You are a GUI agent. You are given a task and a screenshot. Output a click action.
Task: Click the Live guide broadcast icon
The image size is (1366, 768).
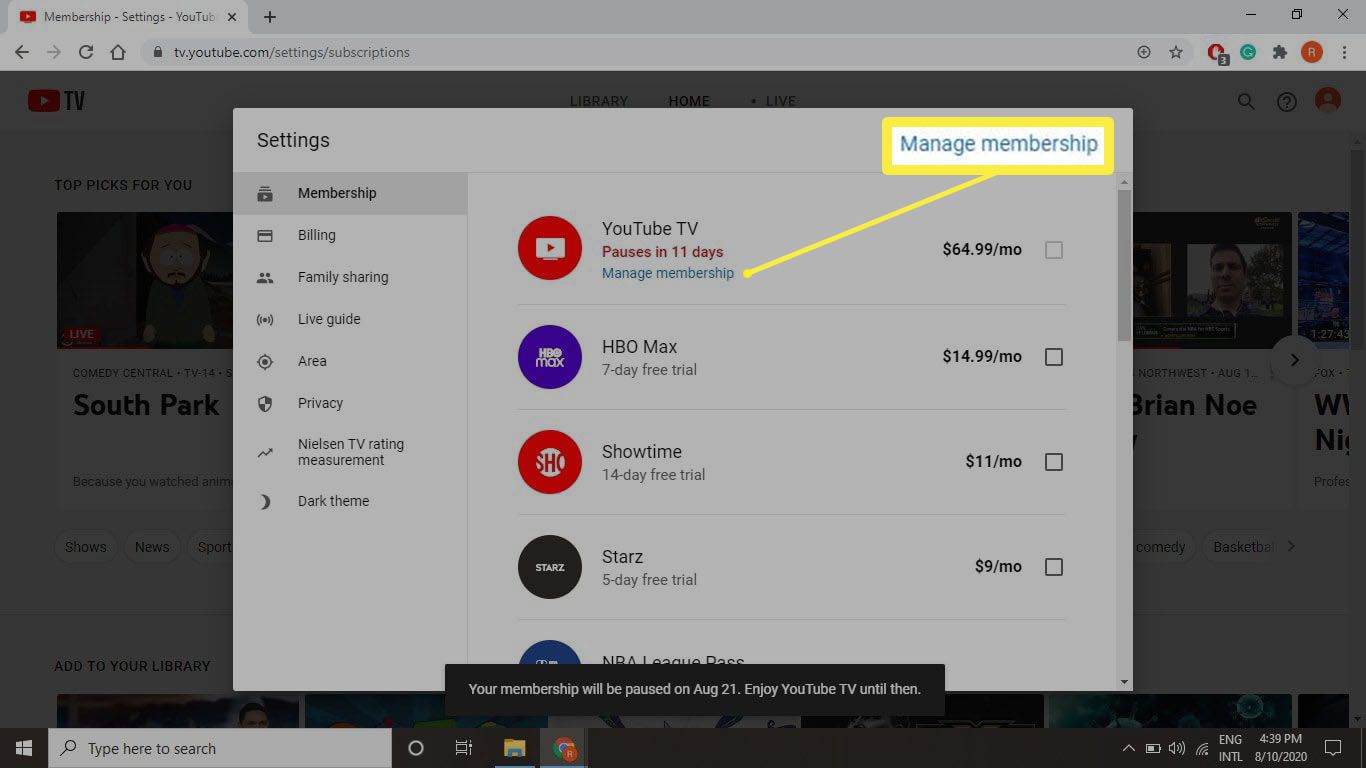(265, 320)
